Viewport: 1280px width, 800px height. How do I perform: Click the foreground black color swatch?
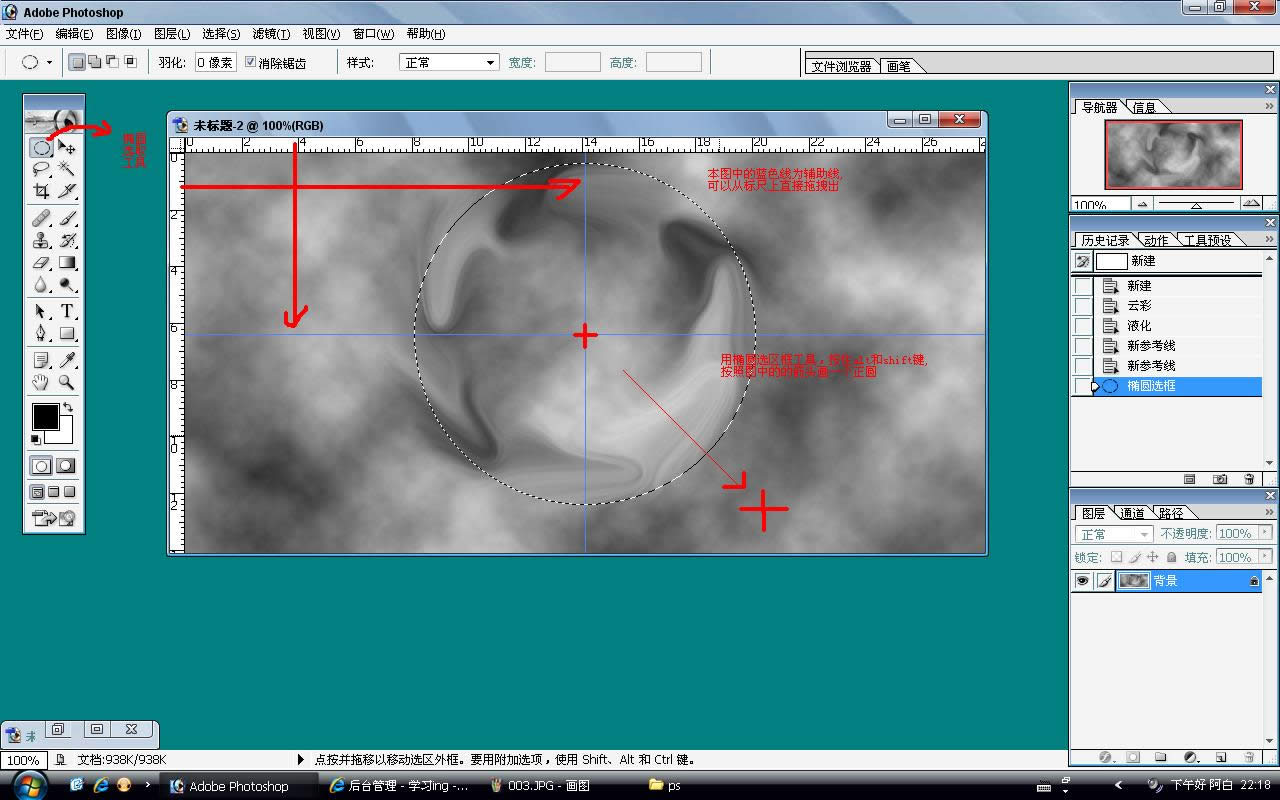(x=45, y=417)
